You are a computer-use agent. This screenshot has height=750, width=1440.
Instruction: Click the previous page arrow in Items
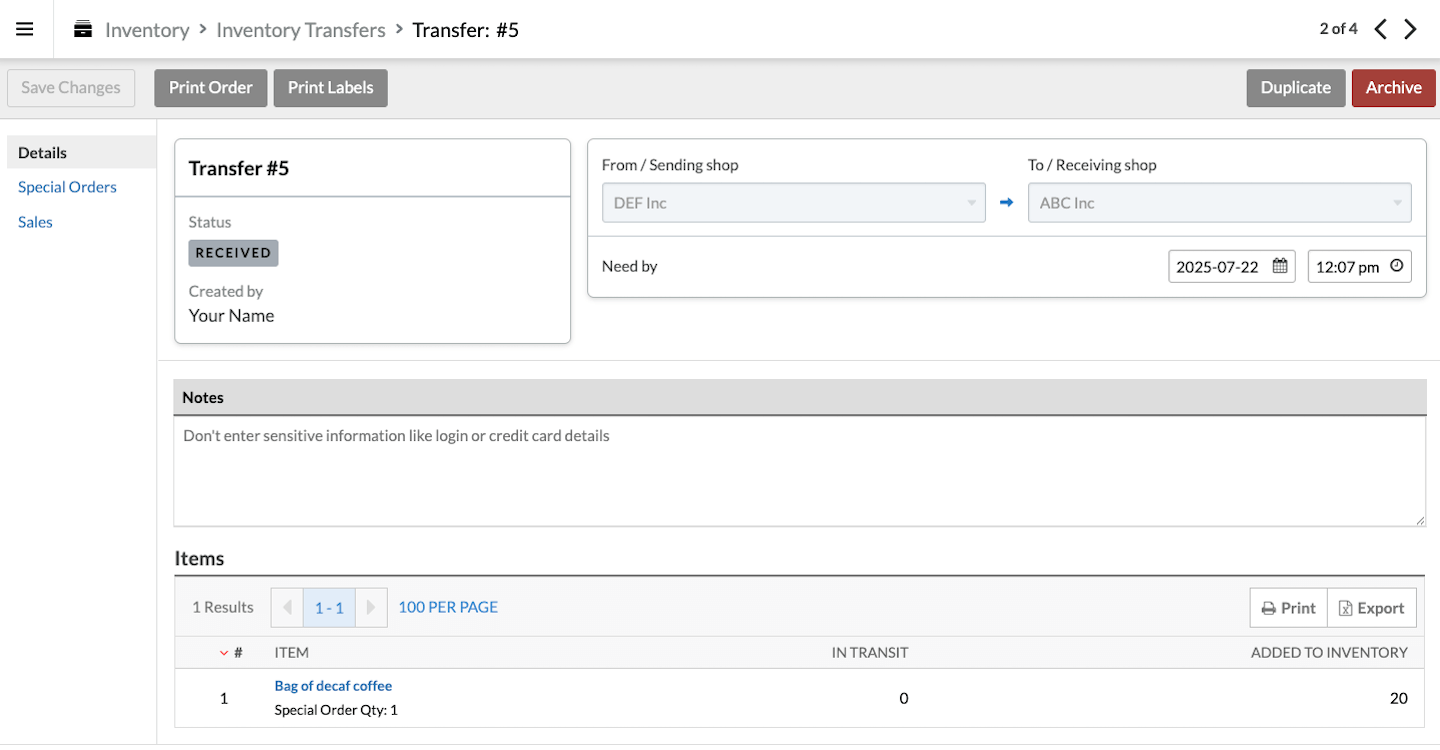tap(287, 607)
